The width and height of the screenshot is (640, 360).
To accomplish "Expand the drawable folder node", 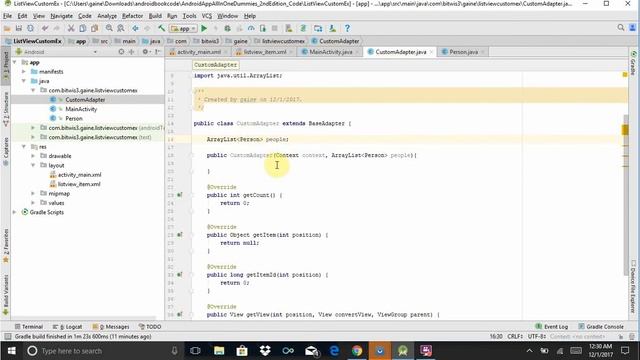I will pyautogui.click(x=33, y=156).
